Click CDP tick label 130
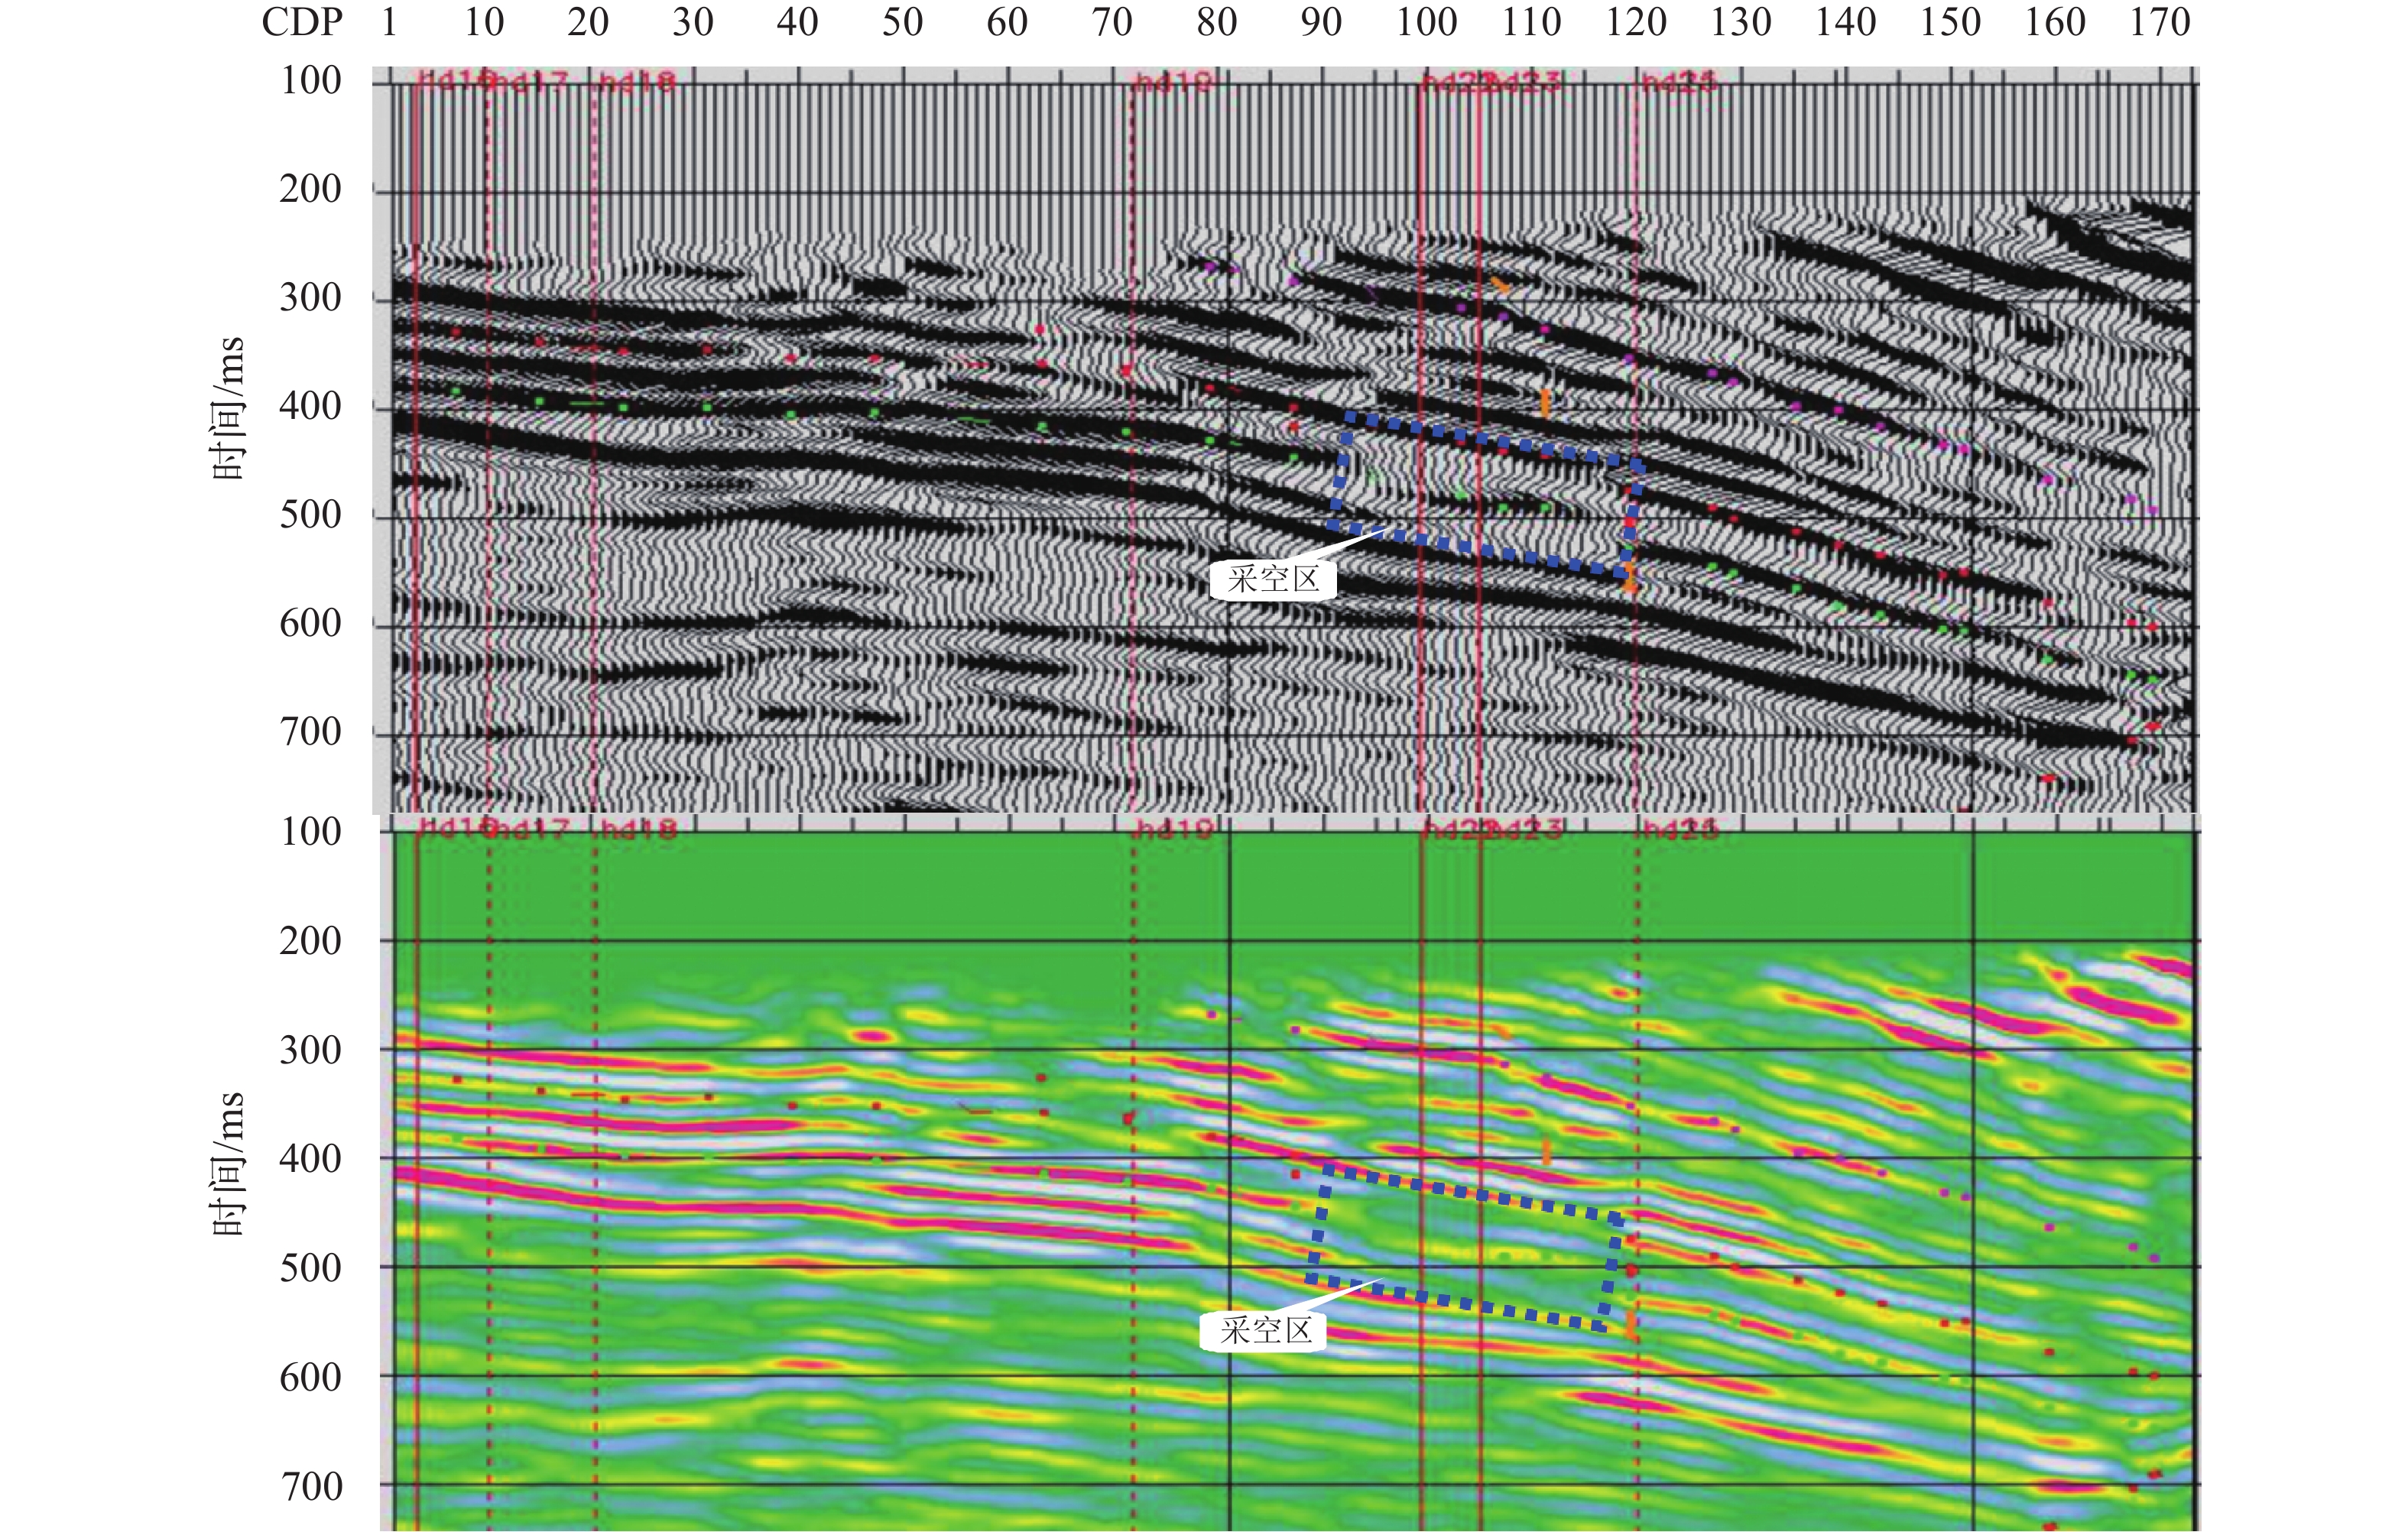The width and height of the screenshot is (2408, 1532). (x=1741, y=22)
